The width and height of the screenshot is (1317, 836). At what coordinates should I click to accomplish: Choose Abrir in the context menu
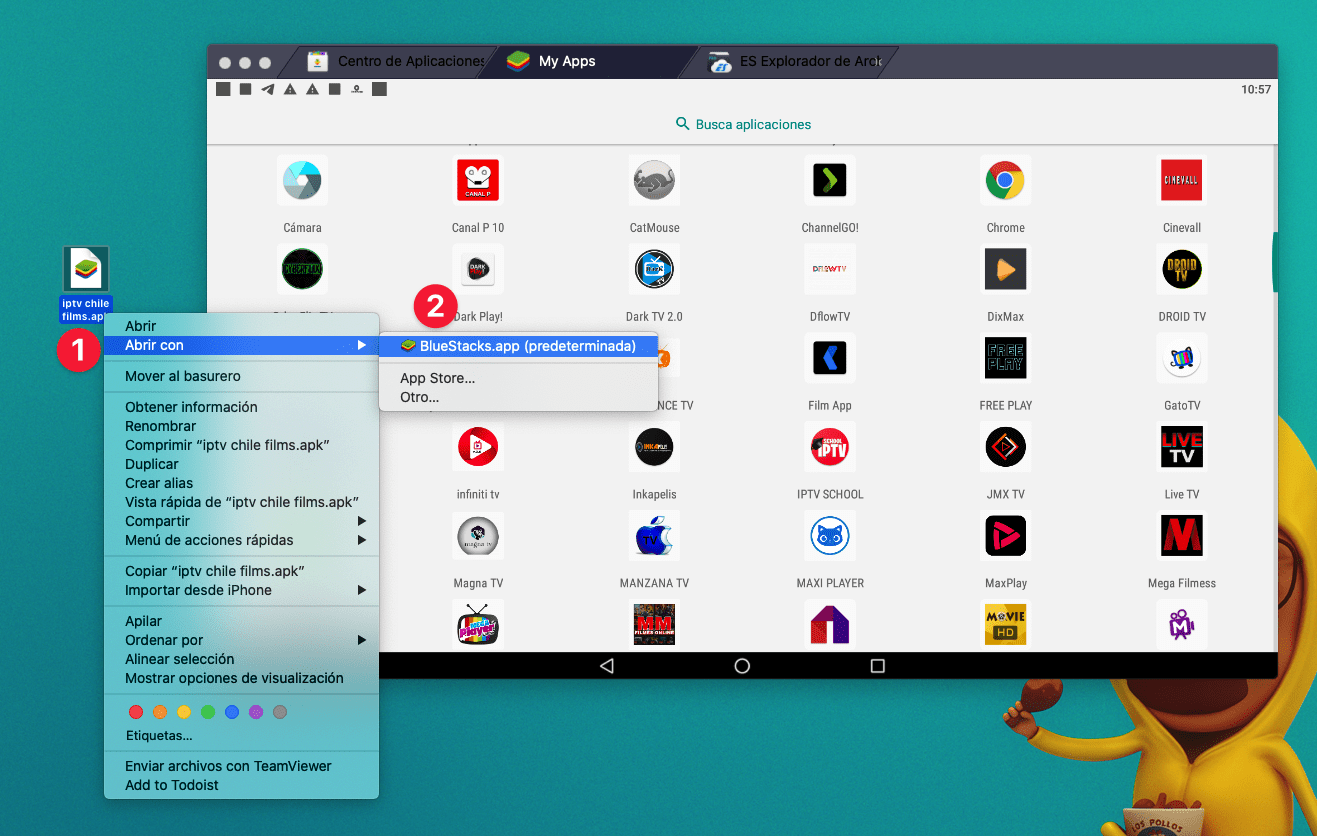pyautogui.click(x=241, y=326)
